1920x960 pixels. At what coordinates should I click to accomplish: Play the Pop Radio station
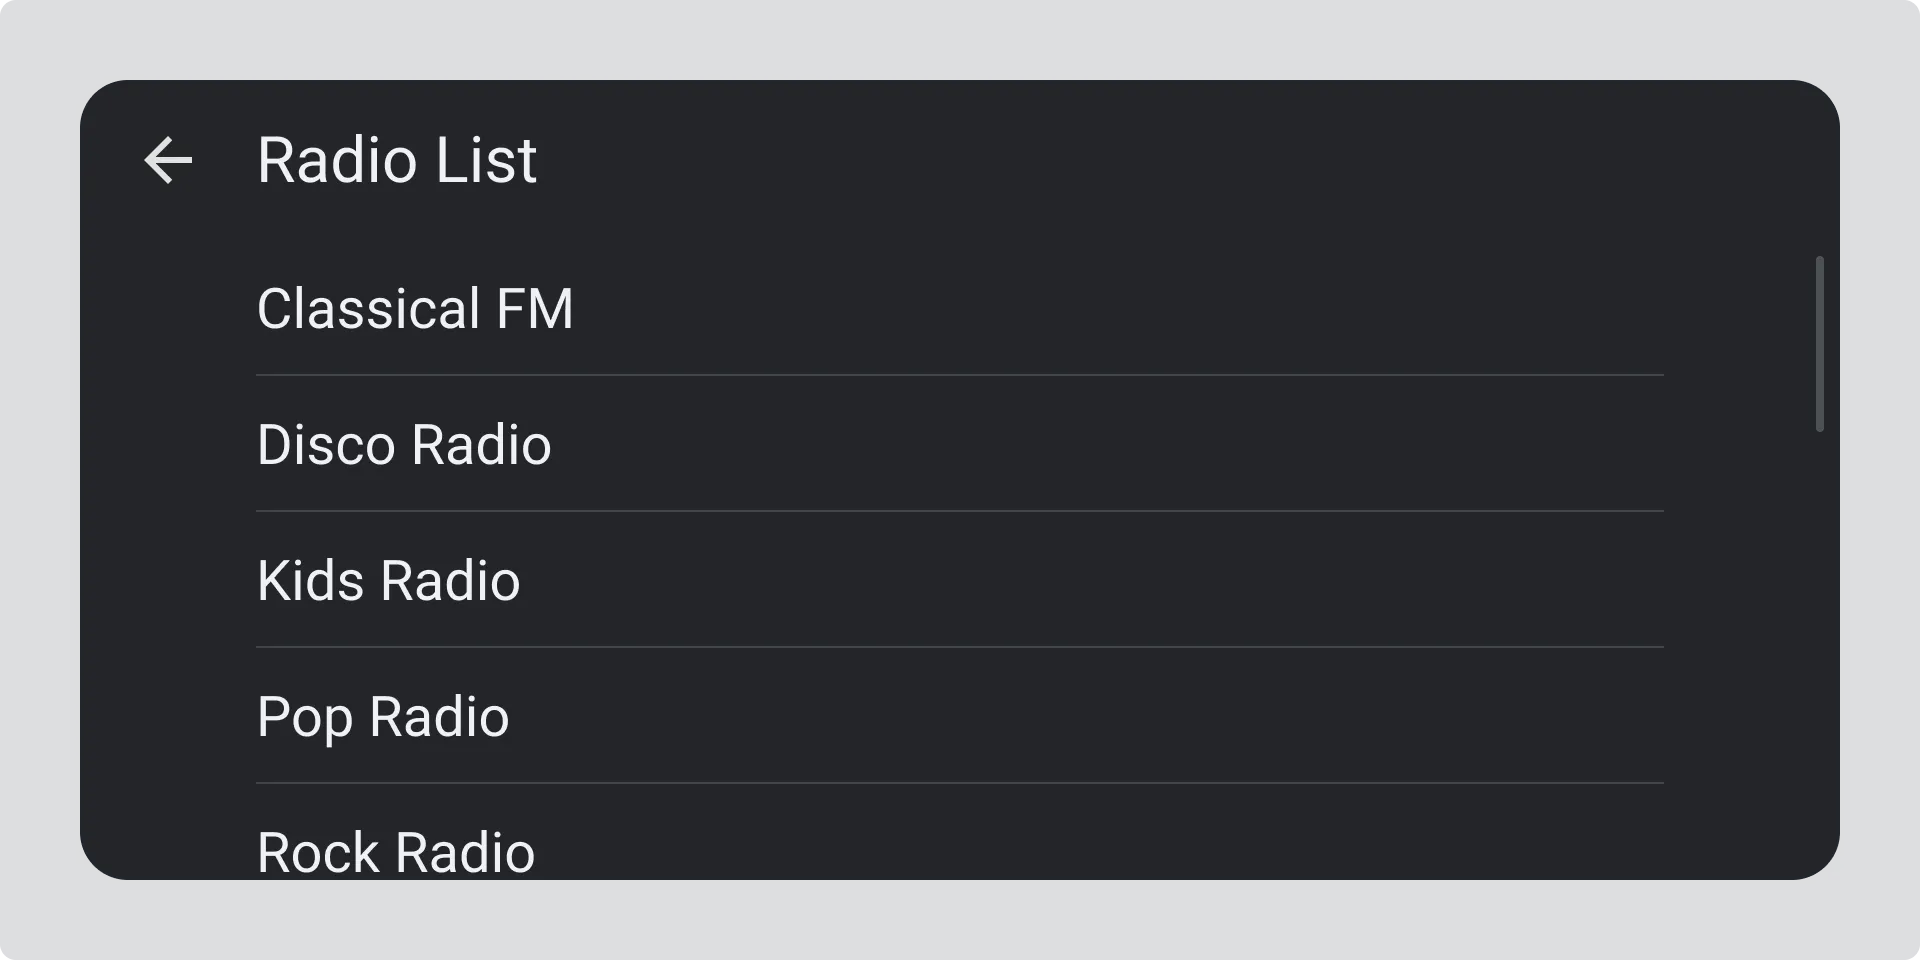(x=383, y=716)
